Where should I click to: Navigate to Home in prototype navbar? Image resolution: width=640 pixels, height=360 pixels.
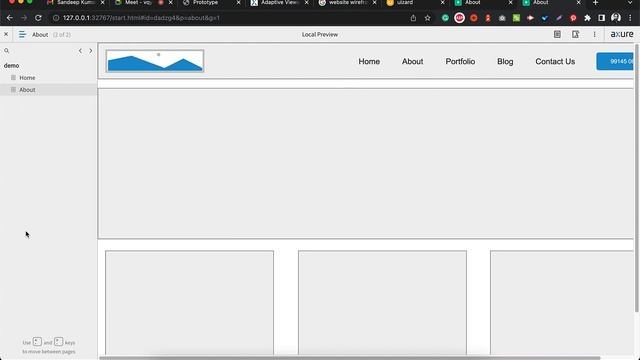pyautogui.click(x=369, y=61)
